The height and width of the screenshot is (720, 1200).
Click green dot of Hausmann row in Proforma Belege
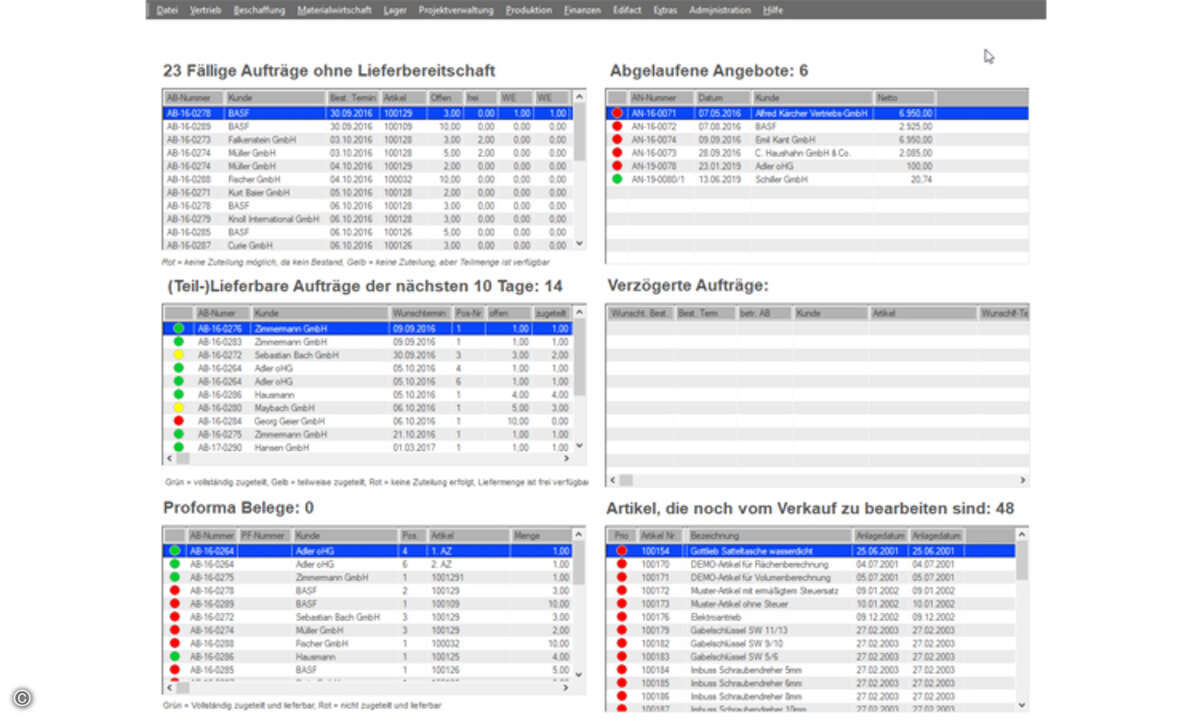point(175,656)
